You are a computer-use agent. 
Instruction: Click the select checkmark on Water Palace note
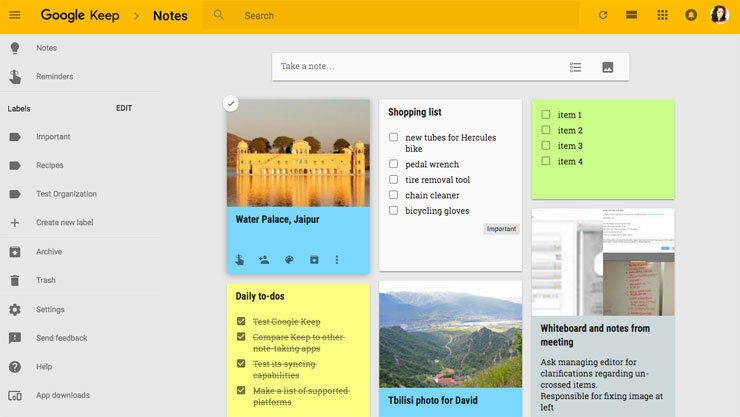(230, 103)
